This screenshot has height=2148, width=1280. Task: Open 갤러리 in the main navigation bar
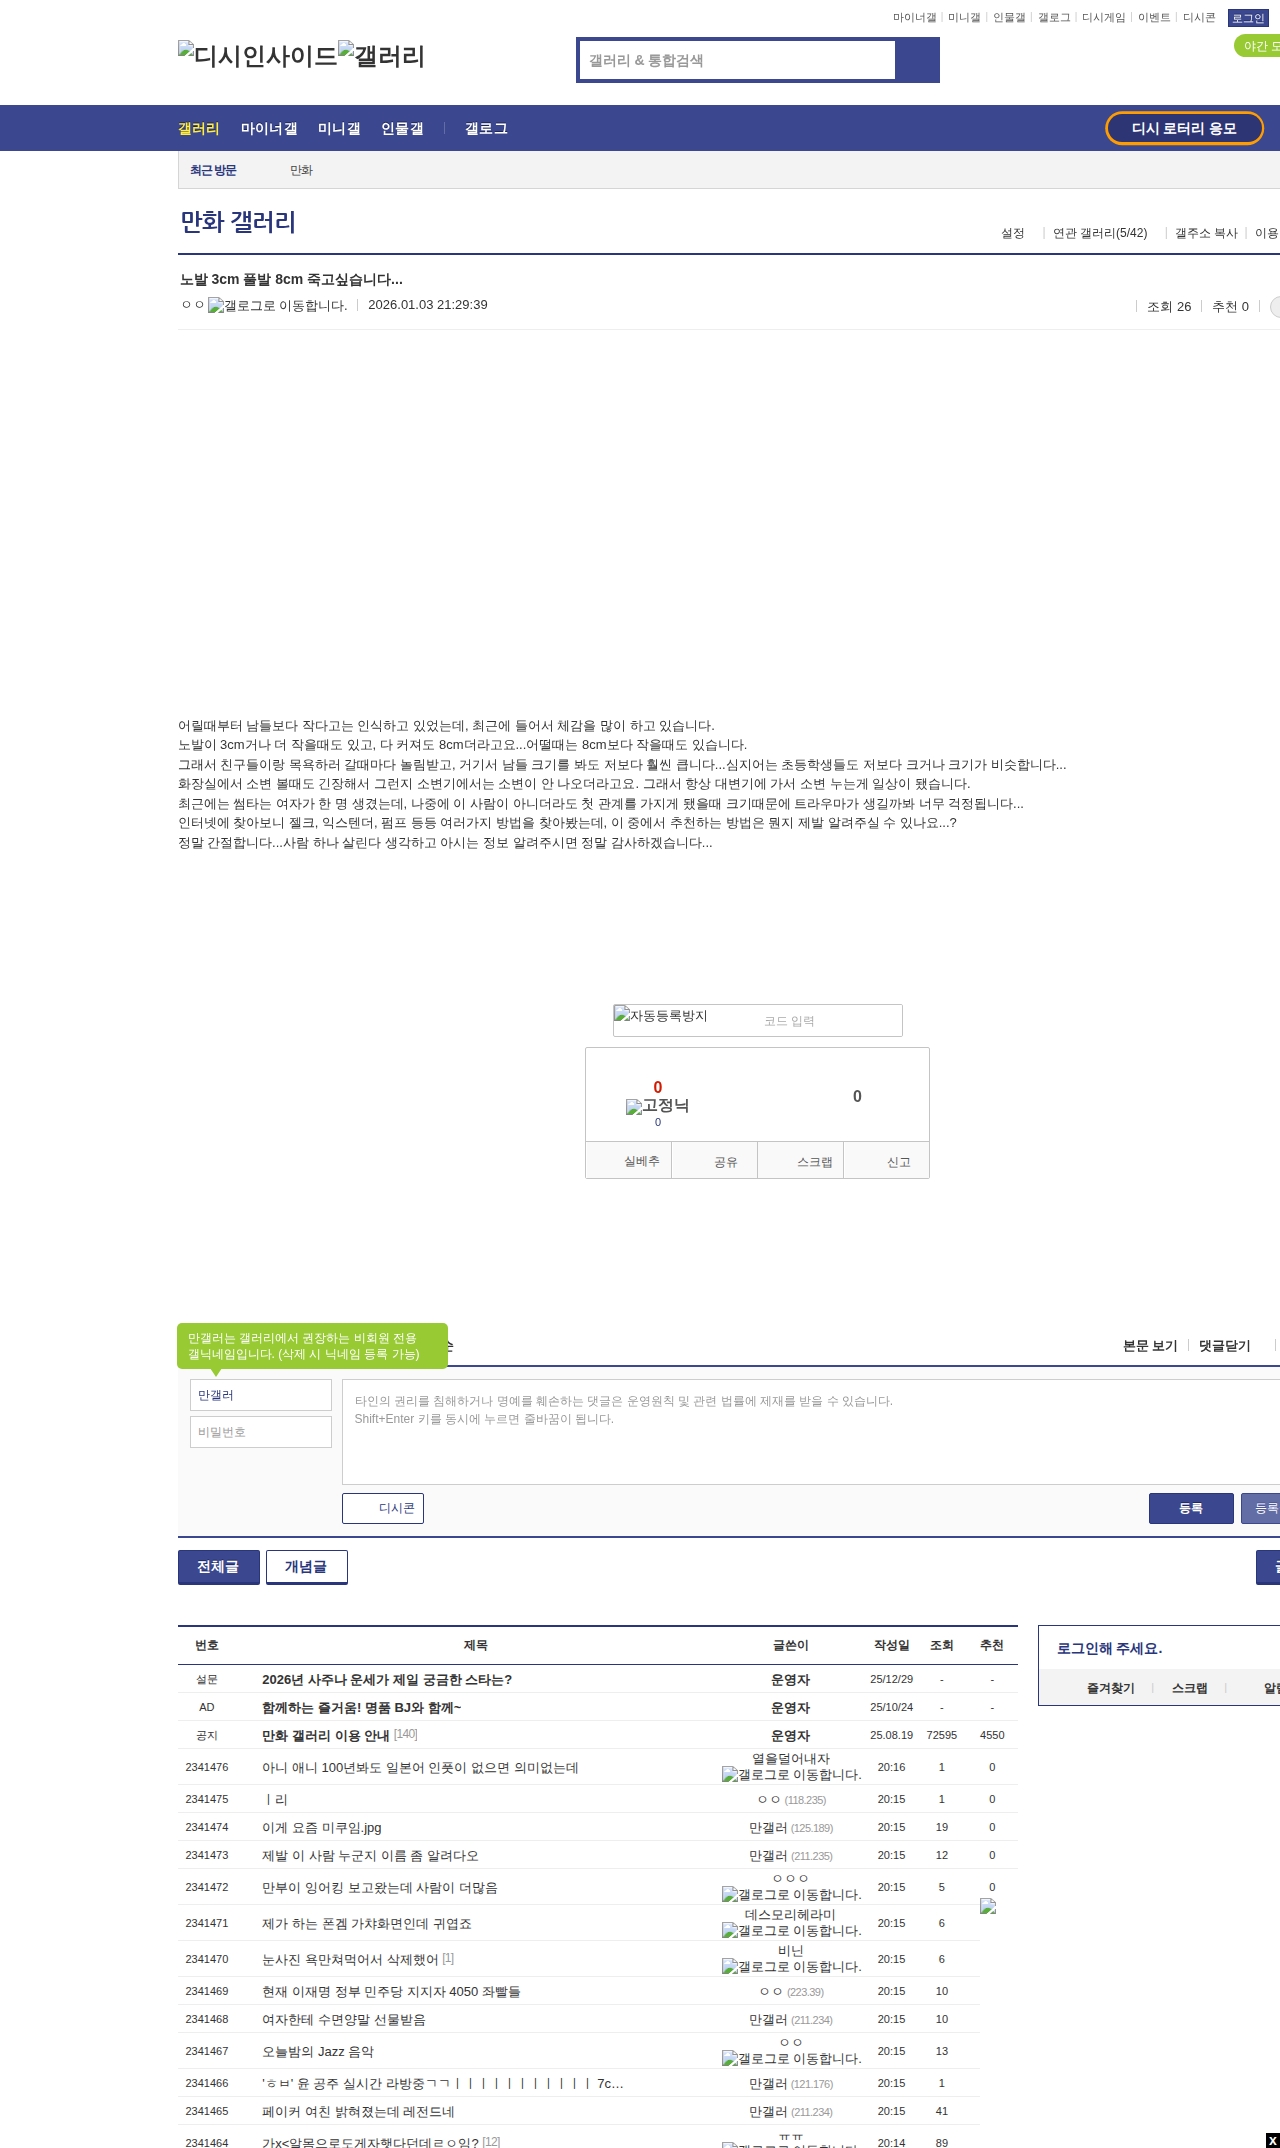pos(199,129)
